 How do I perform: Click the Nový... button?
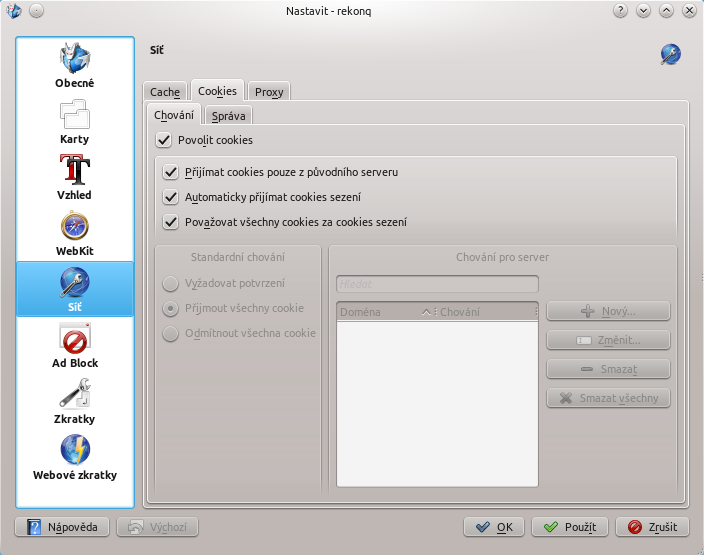[608, 311]
